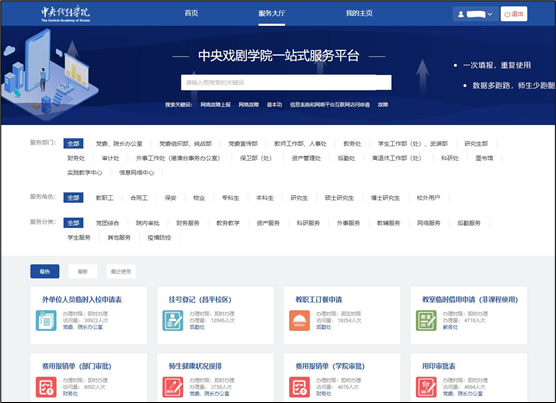
Task: Click the 信息系统和网络平台互联网访问申请 keyword
Action: tap(330, 105)
